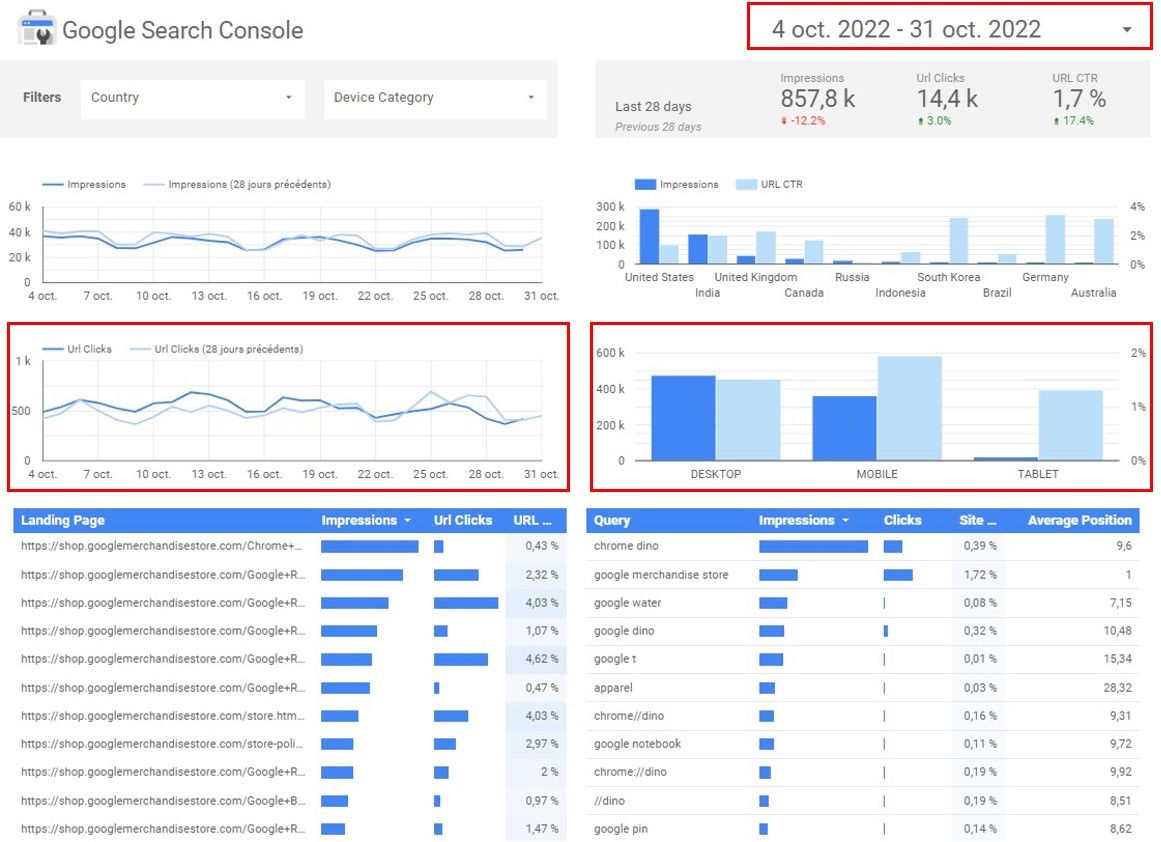This screenshot has width=1161, height=842.
Task: Sort the landing pages table by Url Clicks
Action: (463, 521)
